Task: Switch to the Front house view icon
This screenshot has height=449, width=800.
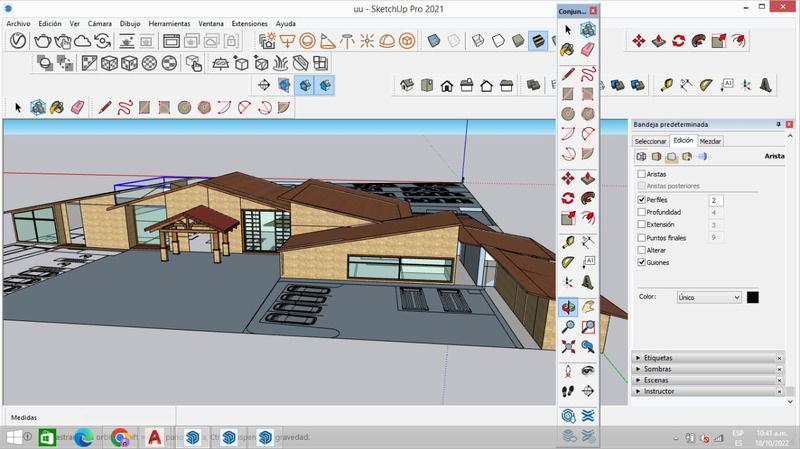Action: click(x=447, y=85)
